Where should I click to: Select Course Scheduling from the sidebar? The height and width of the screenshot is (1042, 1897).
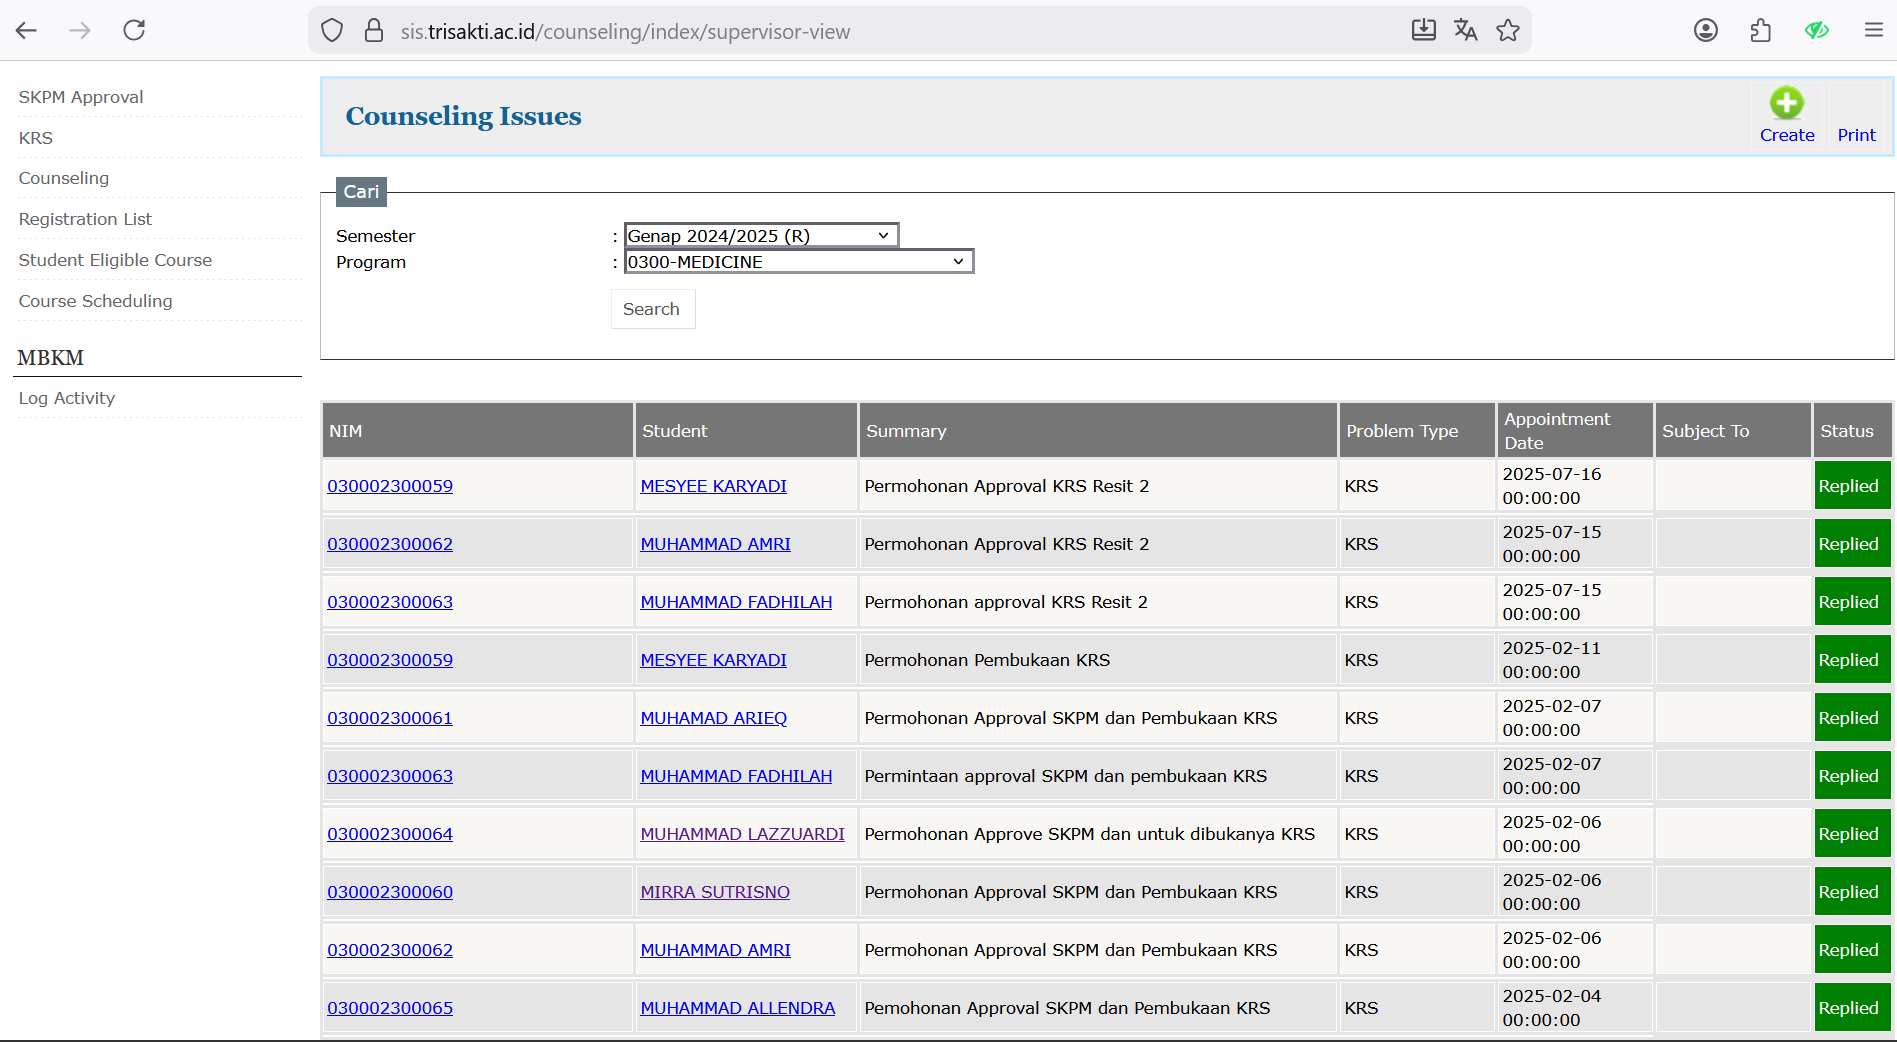pos(95,301)
